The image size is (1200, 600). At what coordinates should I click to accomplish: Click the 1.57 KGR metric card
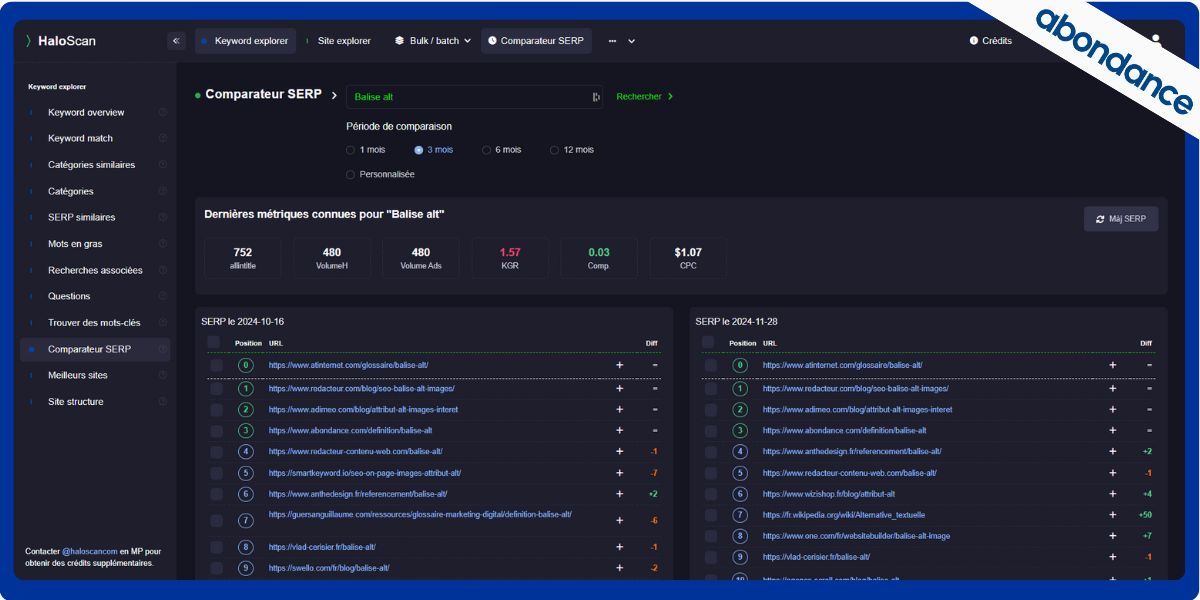[x=510, y=257]
